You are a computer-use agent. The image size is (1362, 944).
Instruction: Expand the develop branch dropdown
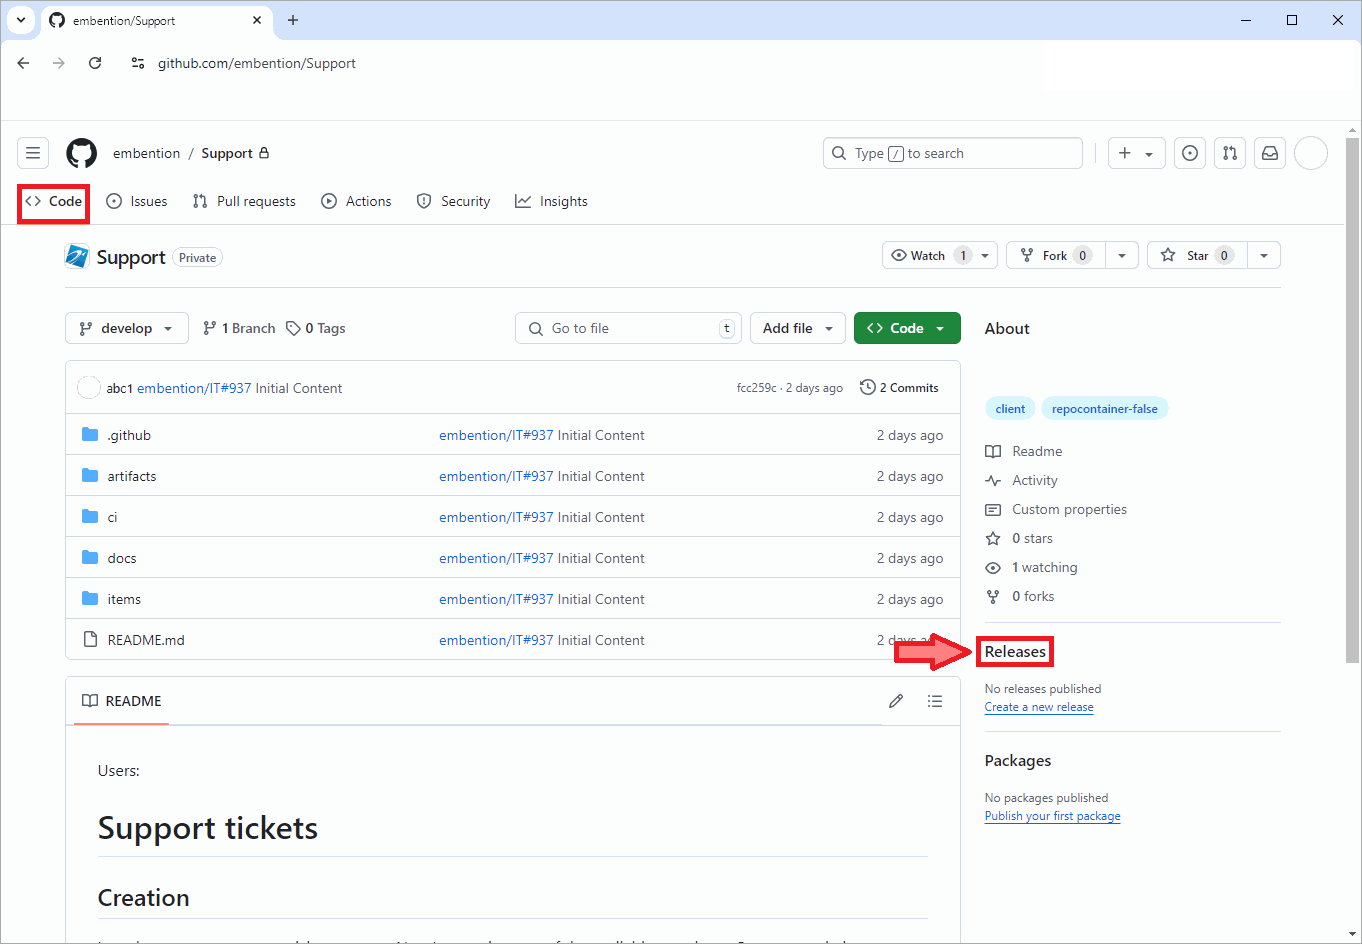(x=127, y=328)
